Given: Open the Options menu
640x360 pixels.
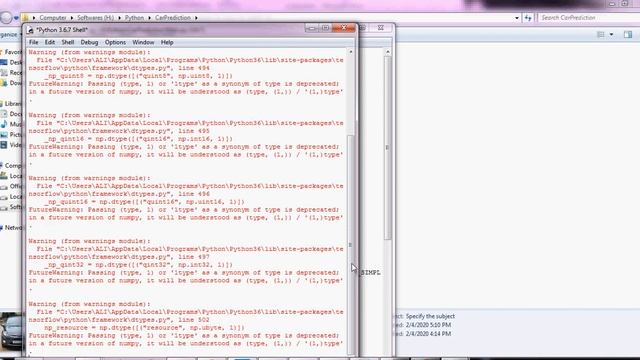Looking at the screenshot, I should [x=115, y=42].
